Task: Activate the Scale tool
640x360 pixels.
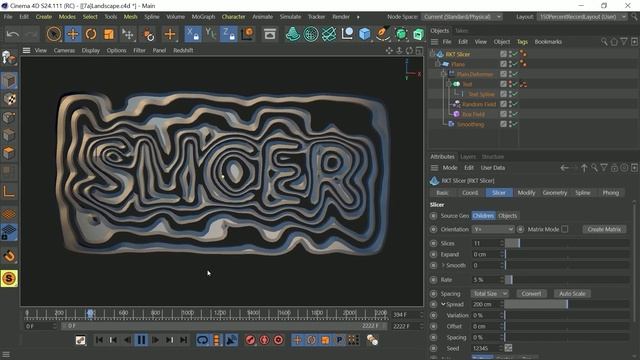Action: pyautogui.click(x=109, y=34)
